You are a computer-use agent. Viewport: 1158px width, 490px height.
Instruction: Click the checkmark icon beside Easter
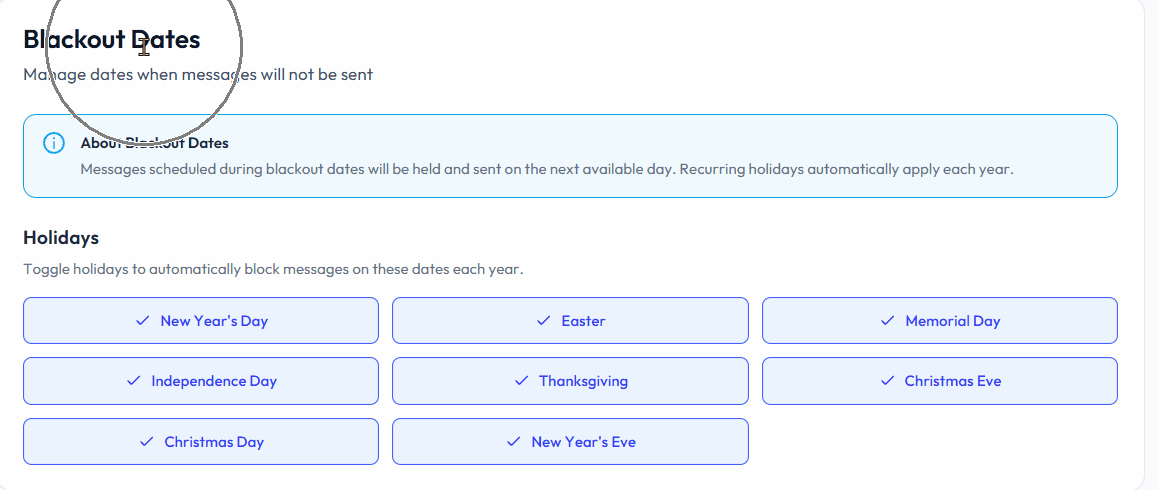[x=544, y=321]
